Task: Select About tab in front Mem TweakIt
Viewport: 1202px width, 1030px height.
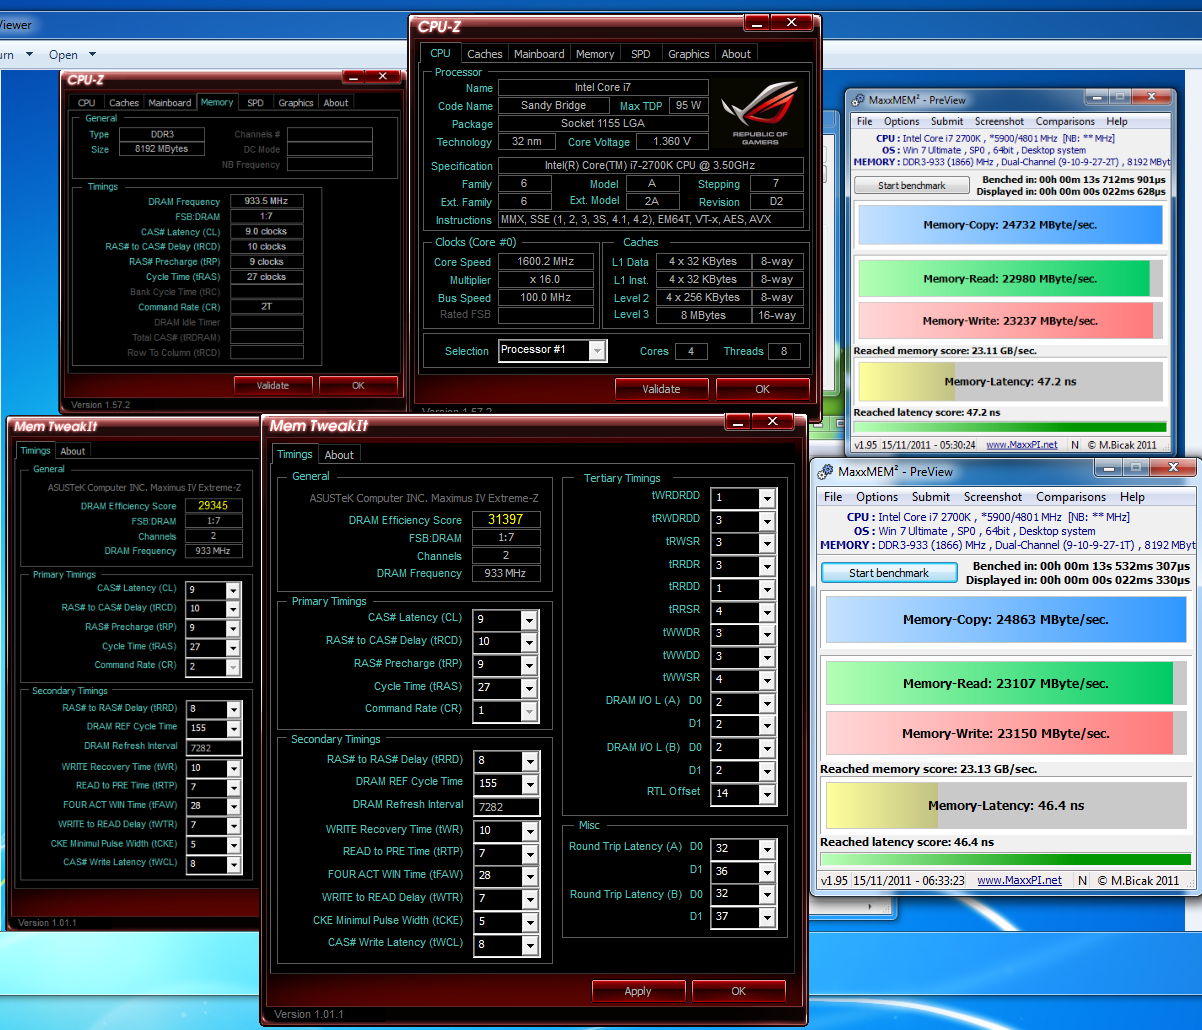Action: (339, 455)
